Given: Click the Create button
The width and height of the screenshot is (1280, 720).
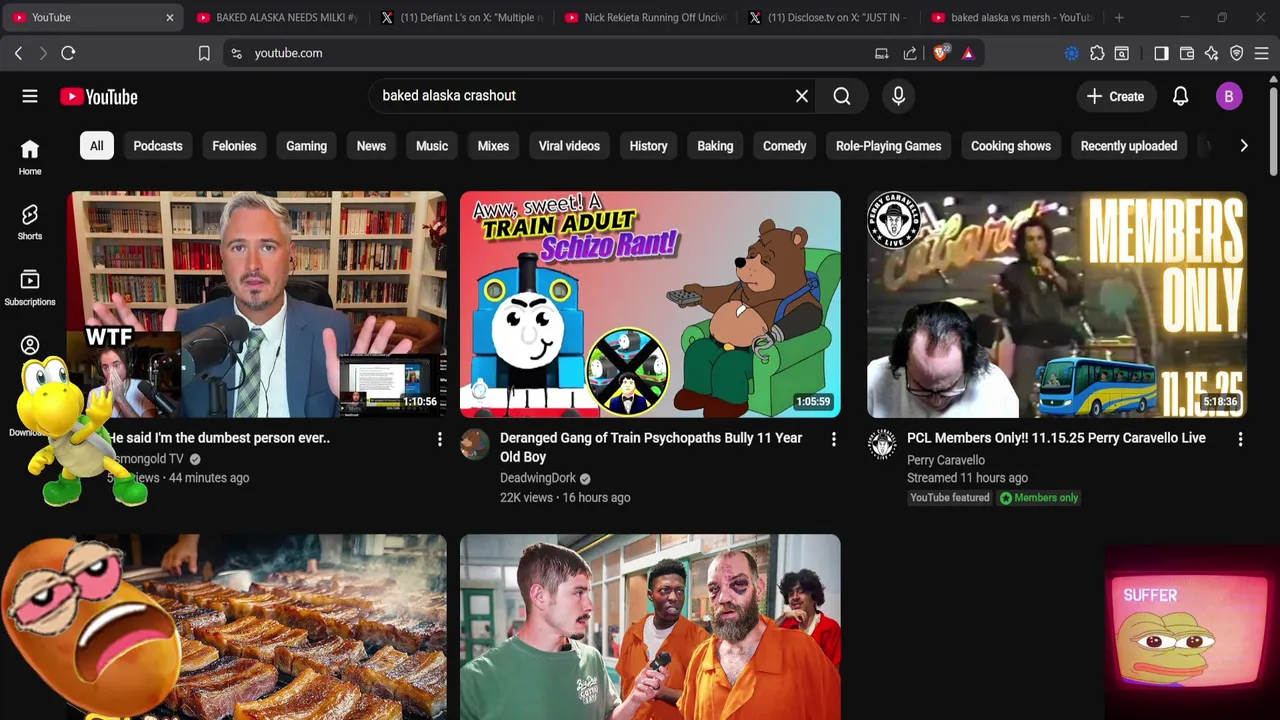Looking at the screenshot, I should [1115, 96].
